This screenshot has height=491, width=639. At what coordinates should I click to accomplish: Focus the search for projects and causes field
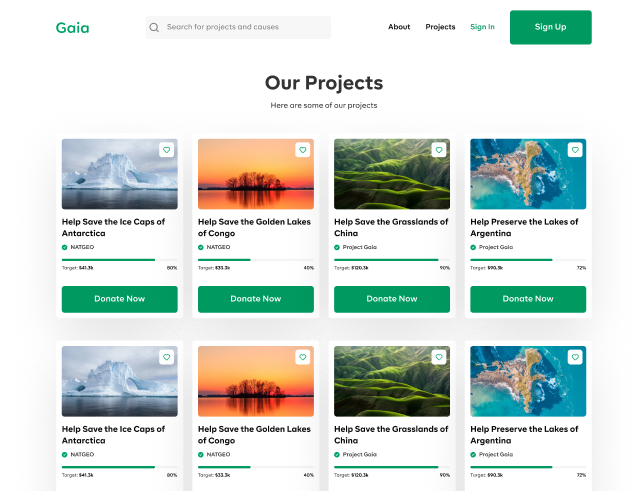pyautogui.click(x=238, y=27)
